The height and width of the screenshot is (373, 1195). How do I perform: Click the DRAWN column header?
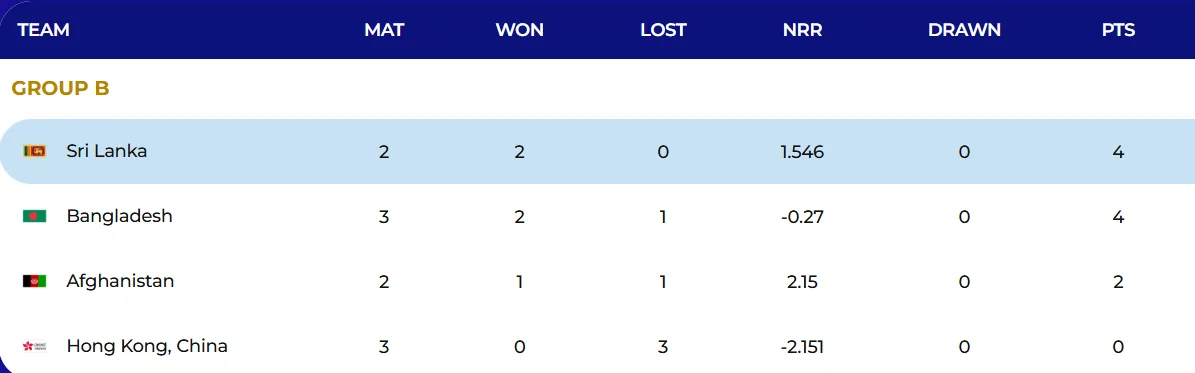tap(964, 30)
